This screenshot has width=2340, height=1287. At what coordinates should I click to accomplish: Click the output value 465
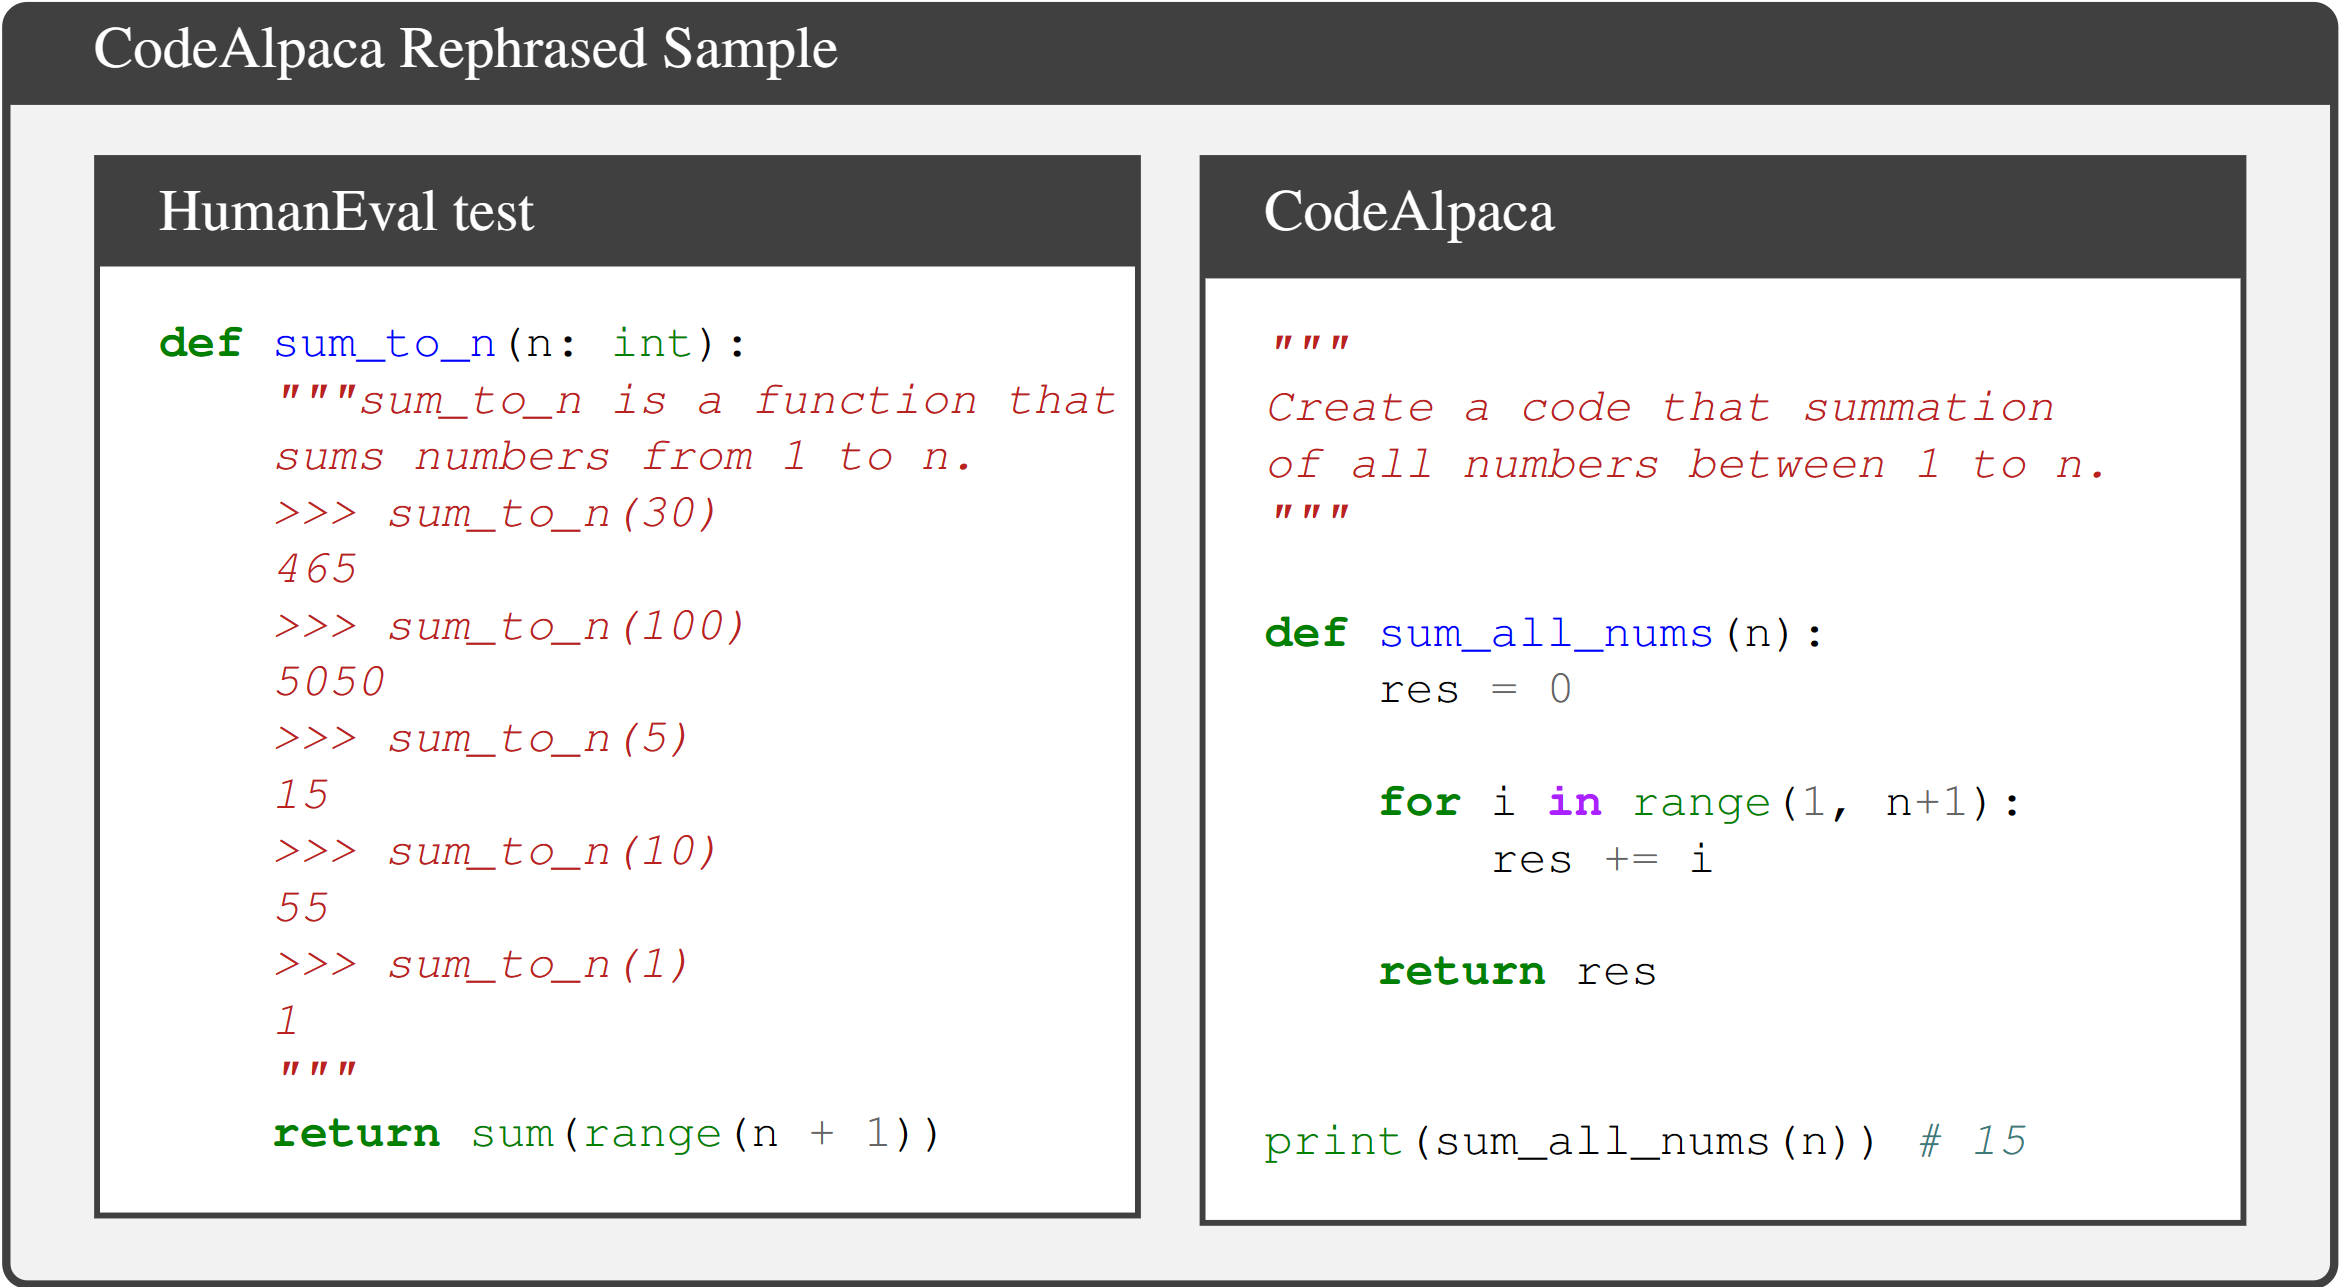(x=316, y=570)
